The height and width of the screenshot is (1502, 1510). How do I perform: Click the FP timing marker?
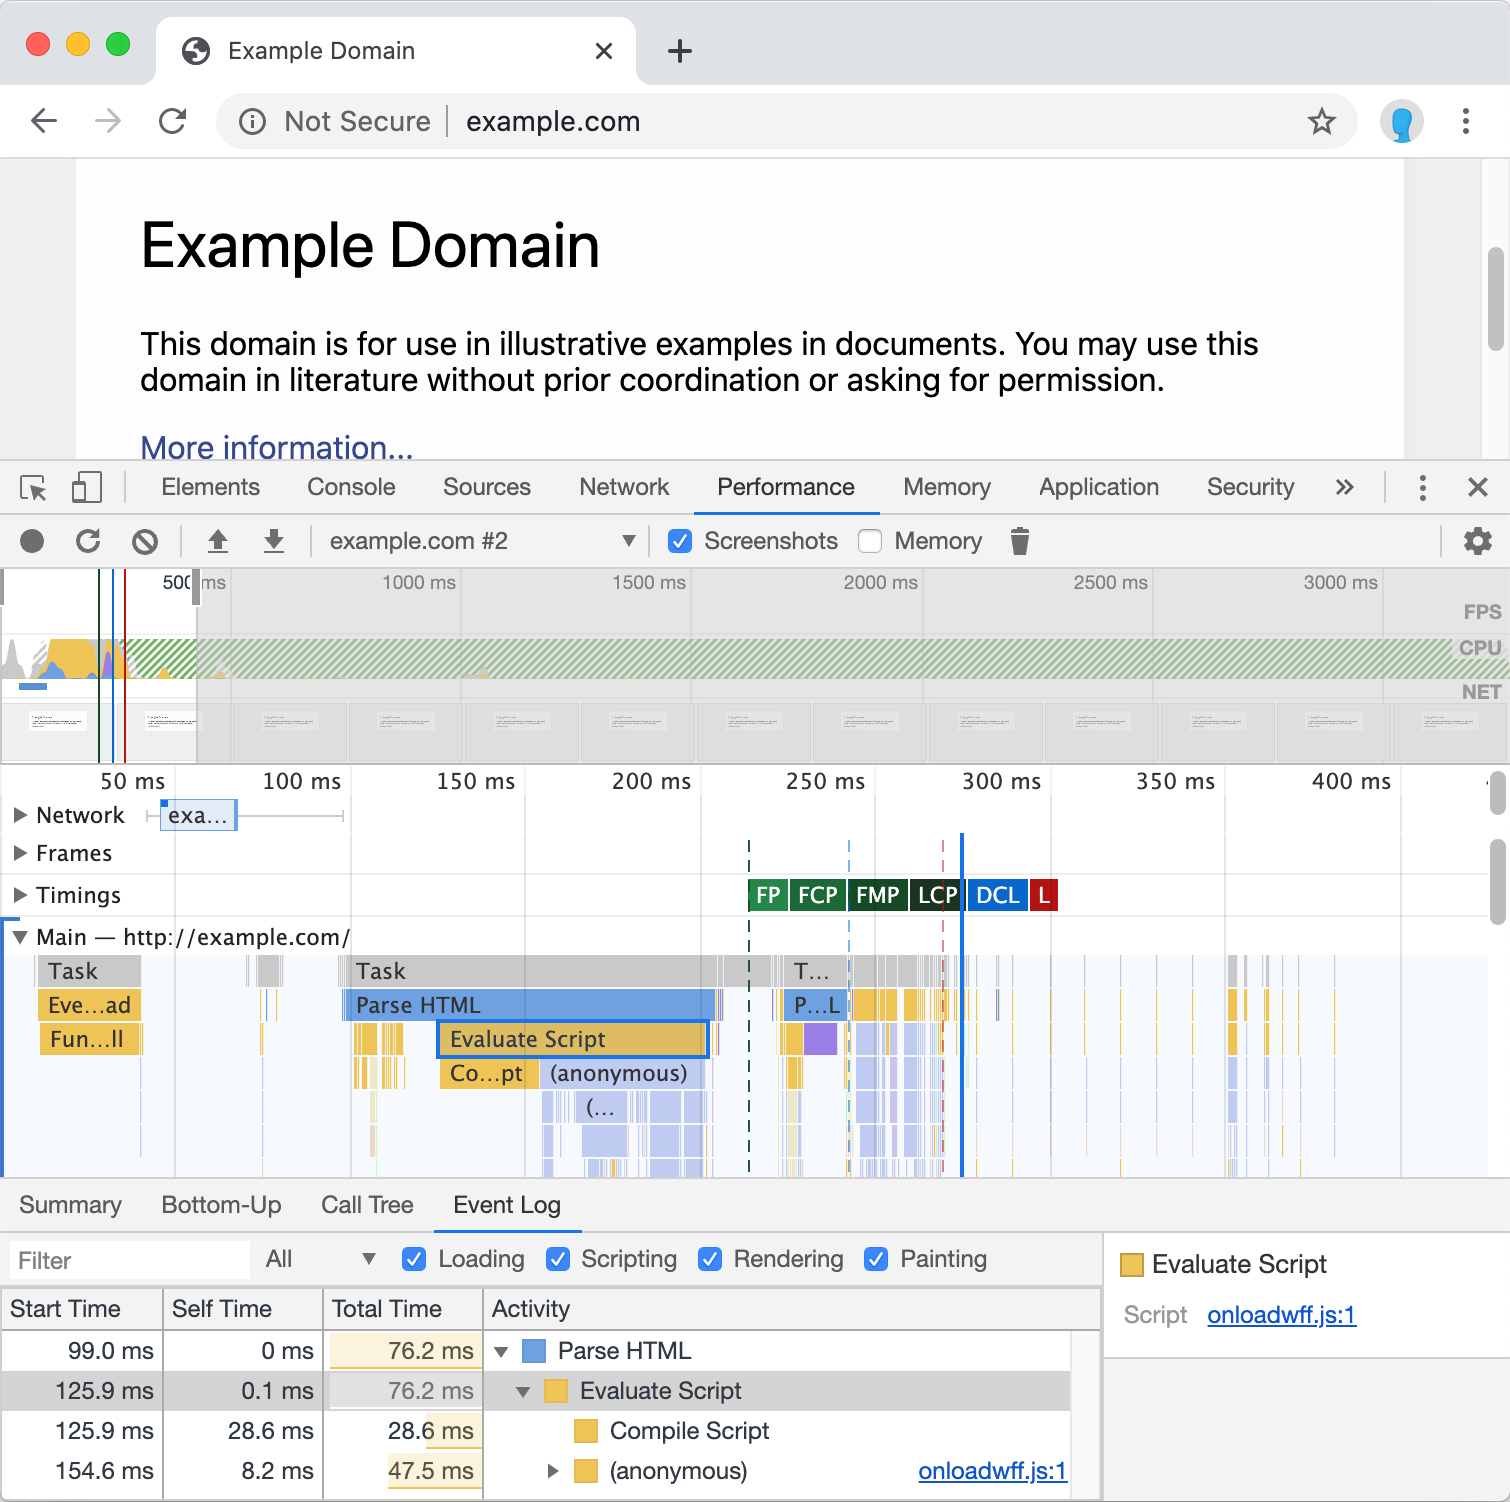(x=768, y=895)
